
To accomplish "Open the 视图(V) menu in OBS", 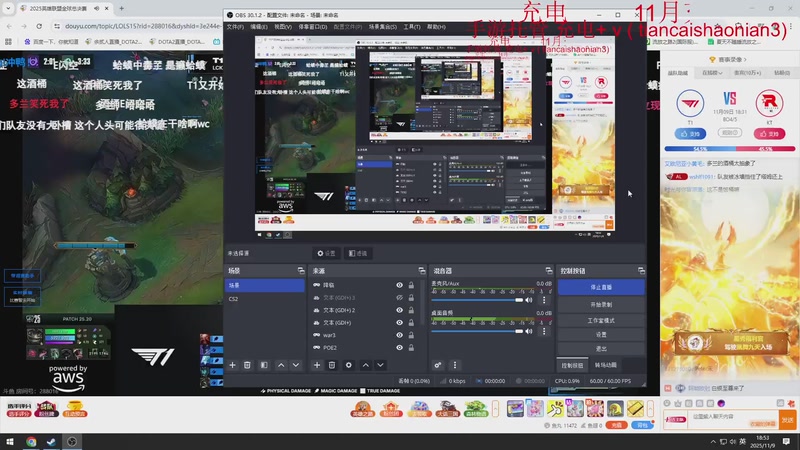I will [283, 27].
